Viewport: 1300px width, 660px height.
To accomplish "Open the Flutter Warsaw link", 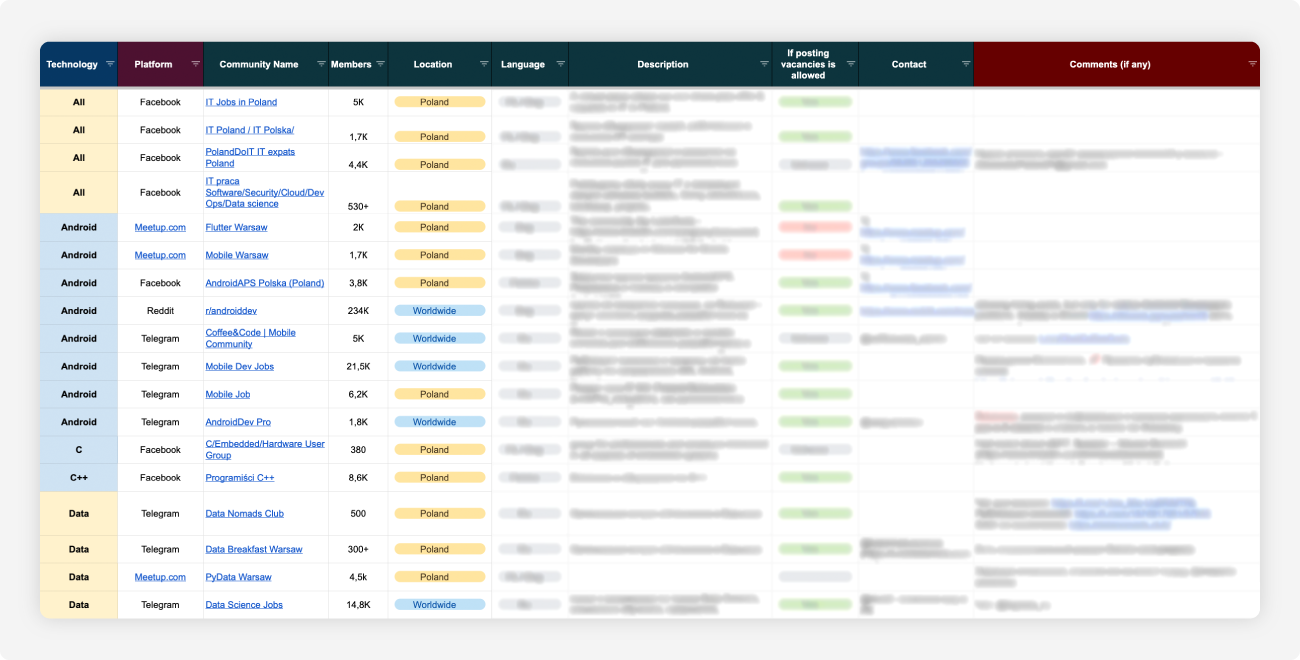I will tap(236, 227).
